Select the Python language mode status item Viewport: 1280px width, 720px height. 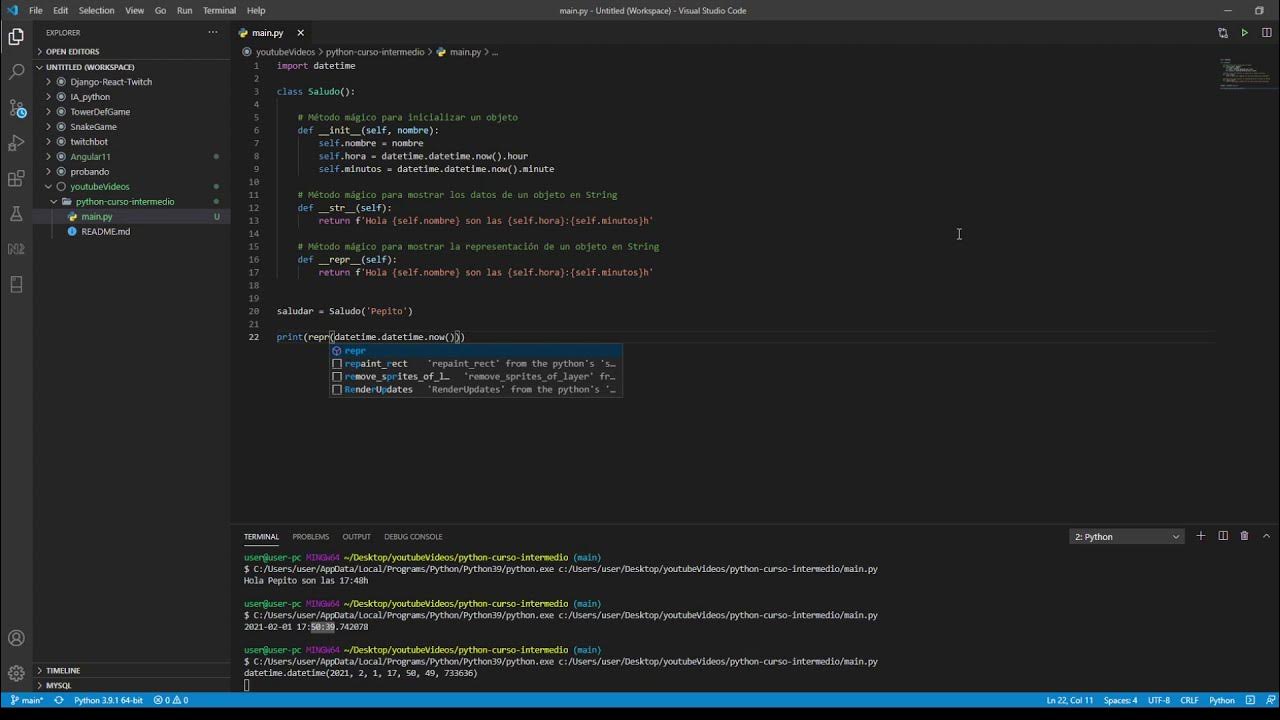(1222, 700)
